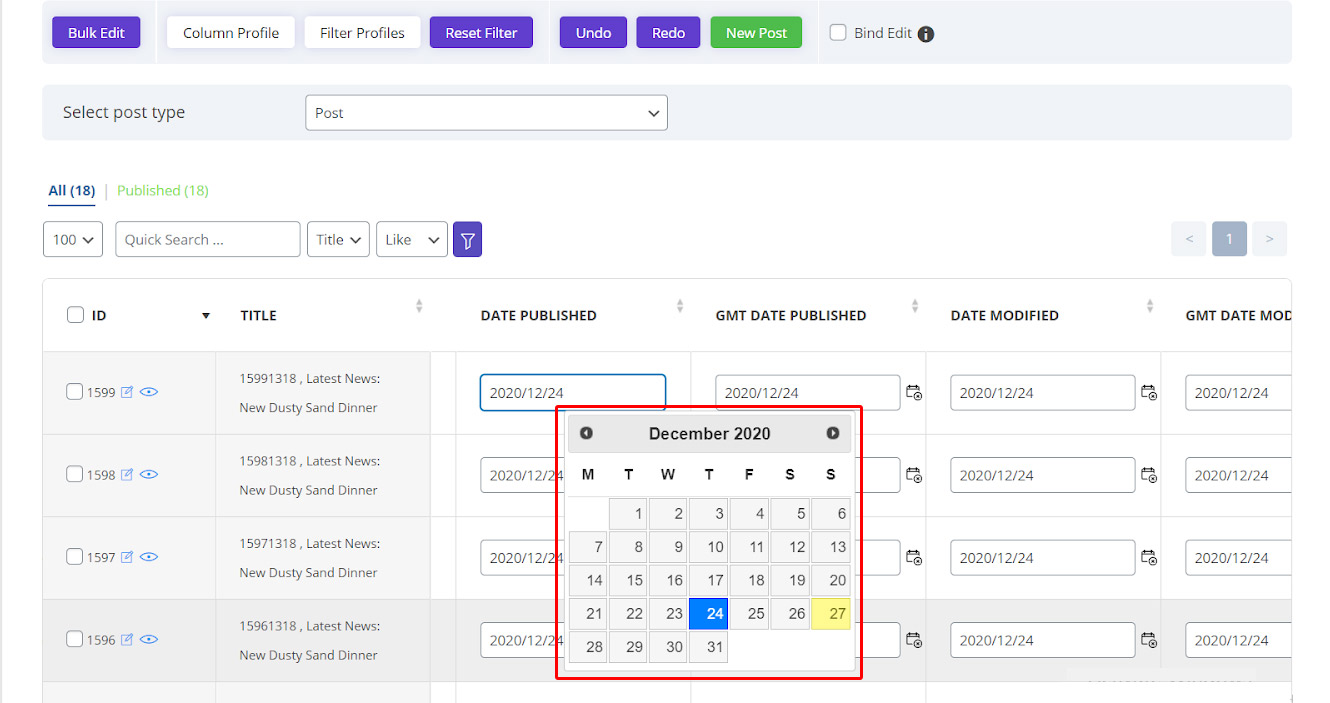Click calendar icon for row 1599 date modified
Viewport: 1330px width, 703px height.
tap(1149, 393)
